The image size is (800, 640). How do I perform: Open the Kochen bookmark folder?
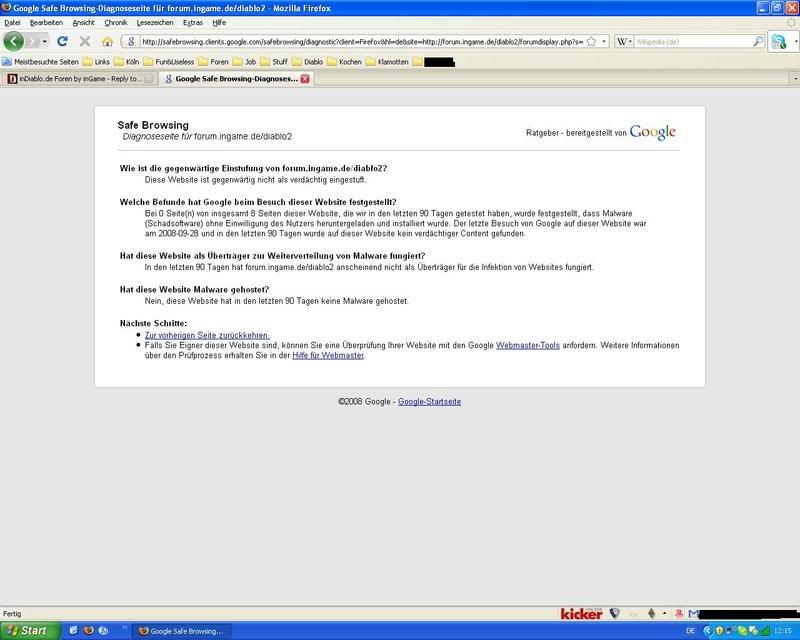(344, 62)
